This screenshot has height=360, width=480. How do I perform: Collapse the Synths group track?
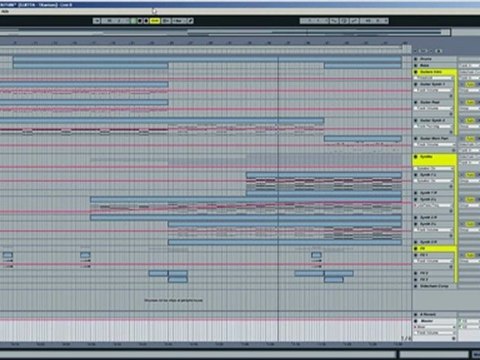coord(416,156)
